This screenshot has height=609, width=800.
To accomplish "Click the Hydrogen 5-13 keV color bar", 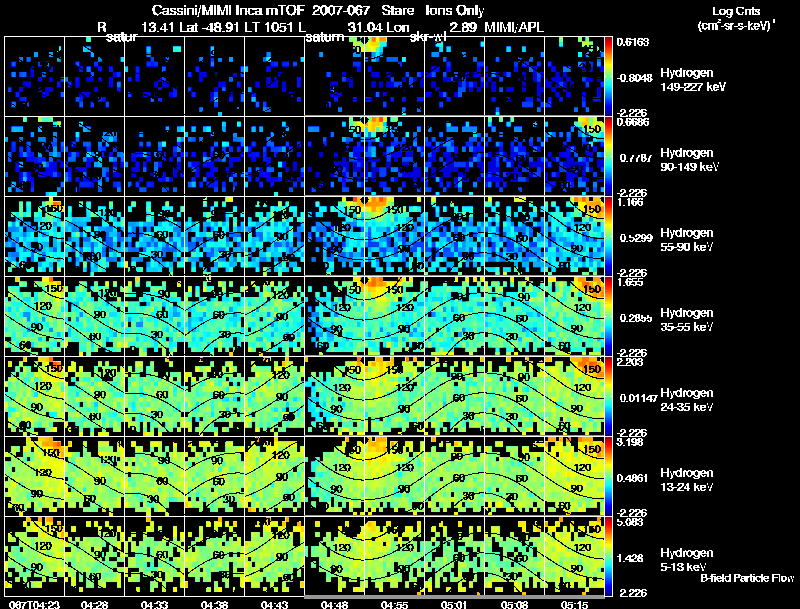I will click(x=608, y=556).
